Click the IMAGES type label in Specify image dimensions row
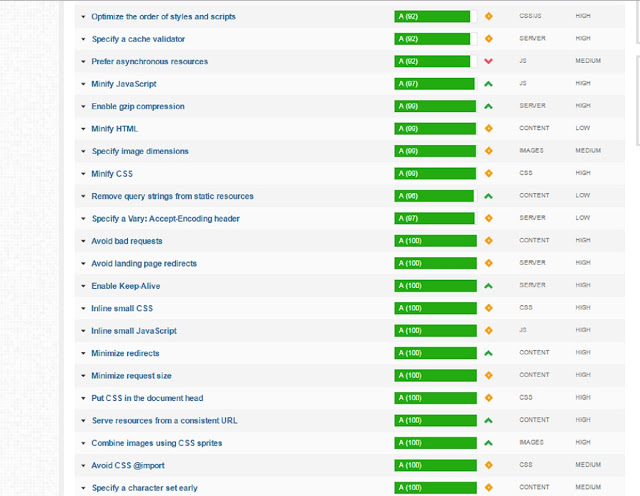 pos(531,151)
